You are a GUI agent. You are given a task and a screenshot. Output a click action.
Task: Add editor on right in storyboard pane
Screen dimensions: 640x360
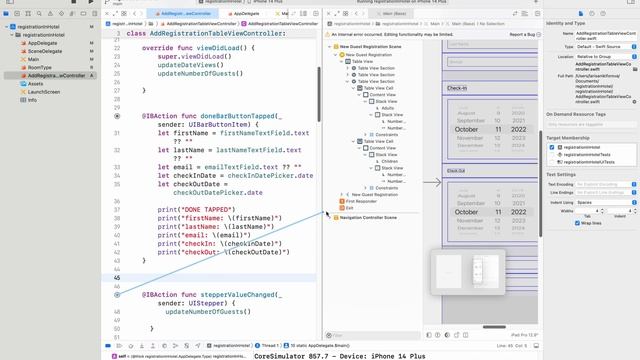(x=538, y=13)
